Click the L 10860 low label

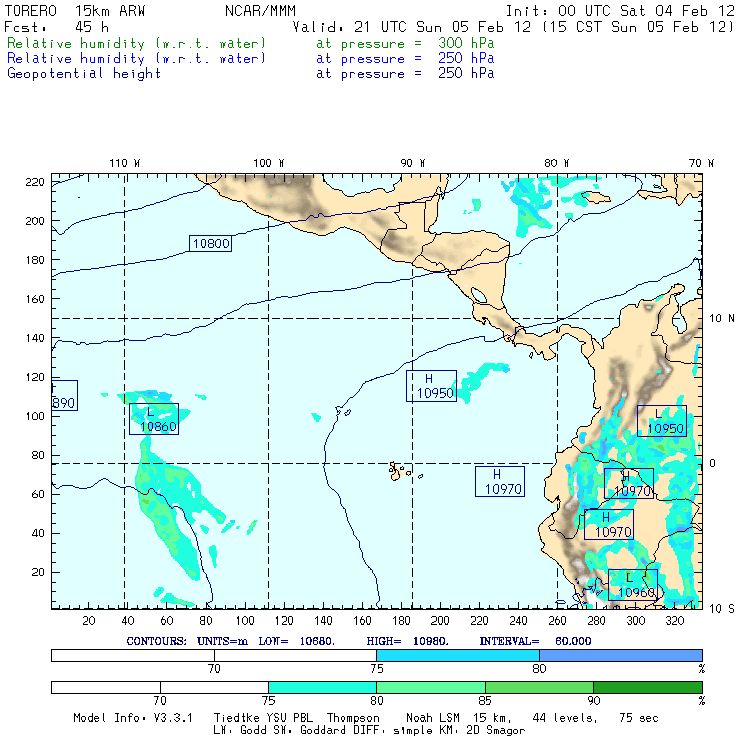pos(154,419)
